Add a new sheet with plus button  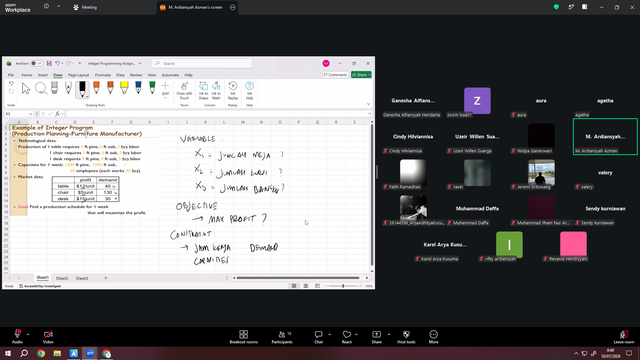click(105, 278)
